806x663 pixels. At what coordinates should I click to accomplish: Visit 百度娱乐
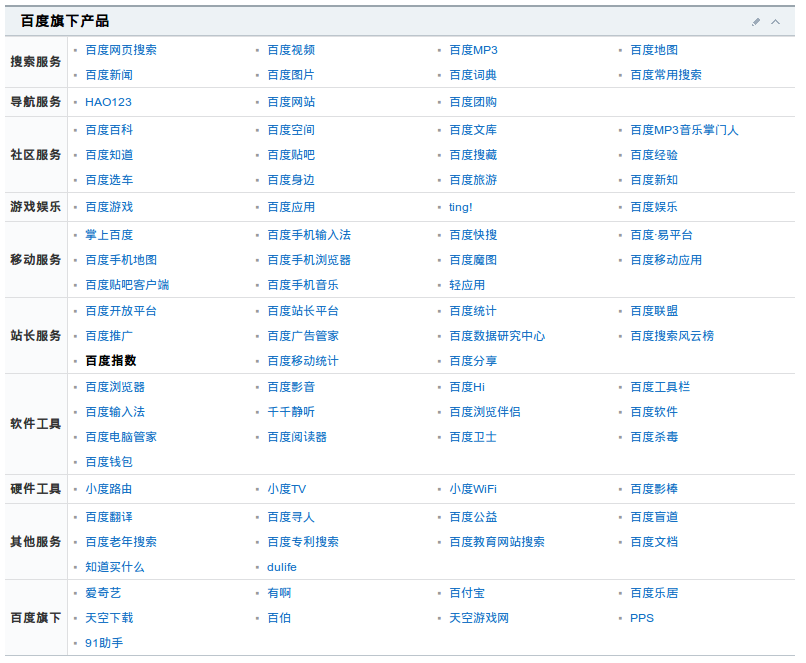[x=654, y=207]
